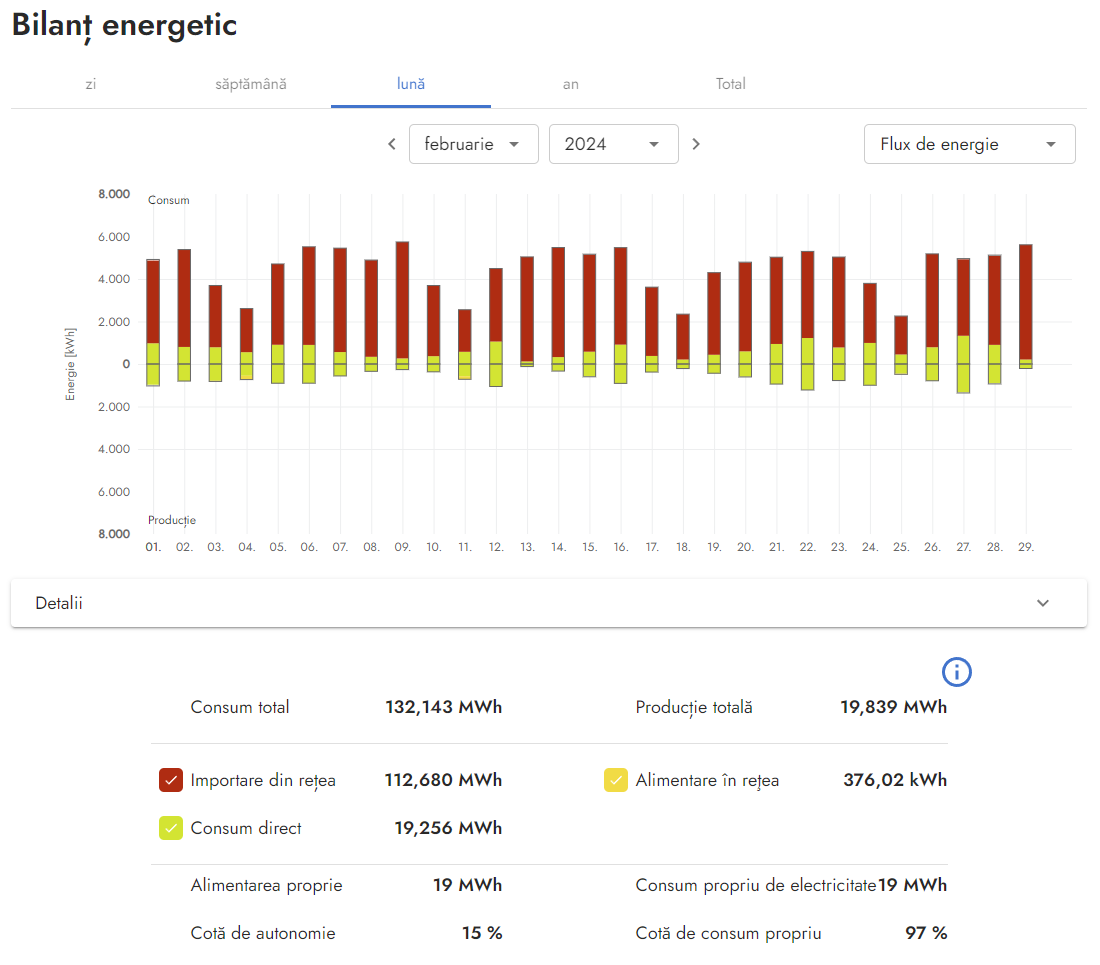1100x965 pixels.
Task: Click the day 01 consumption bar
Action: pos(153,300)
